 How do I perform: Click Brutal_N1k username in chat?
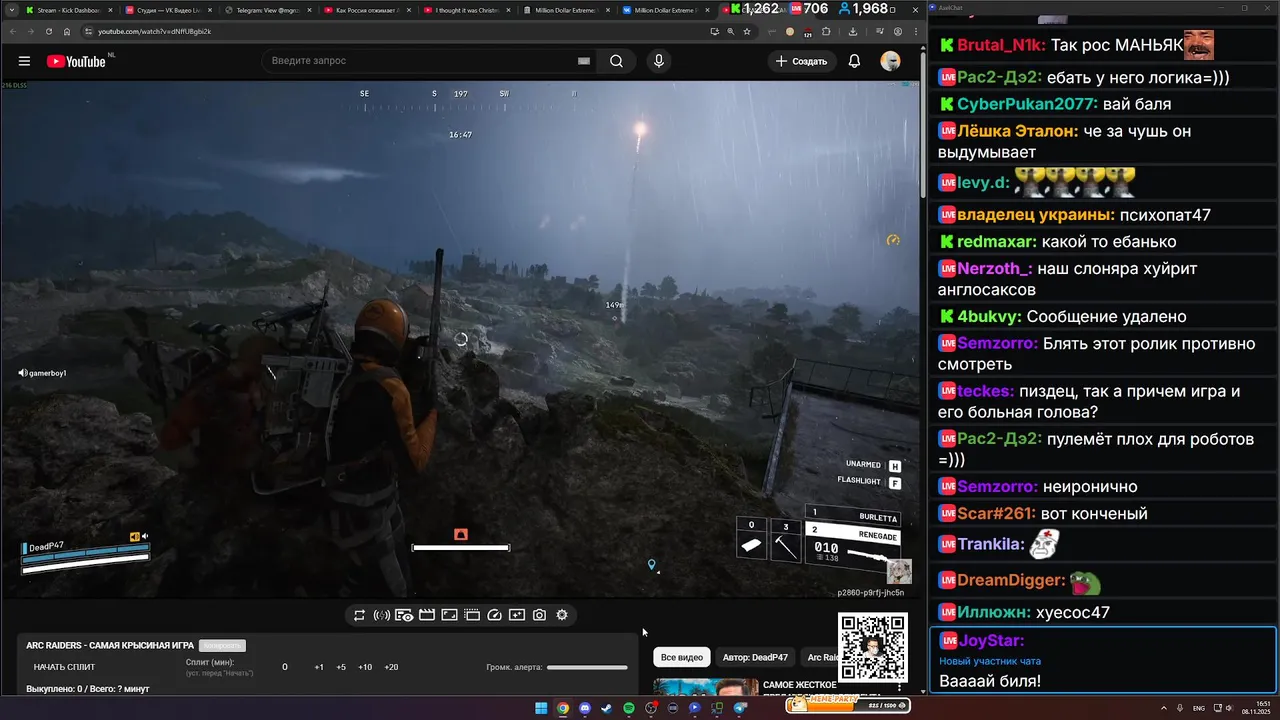click(1001, 45)
